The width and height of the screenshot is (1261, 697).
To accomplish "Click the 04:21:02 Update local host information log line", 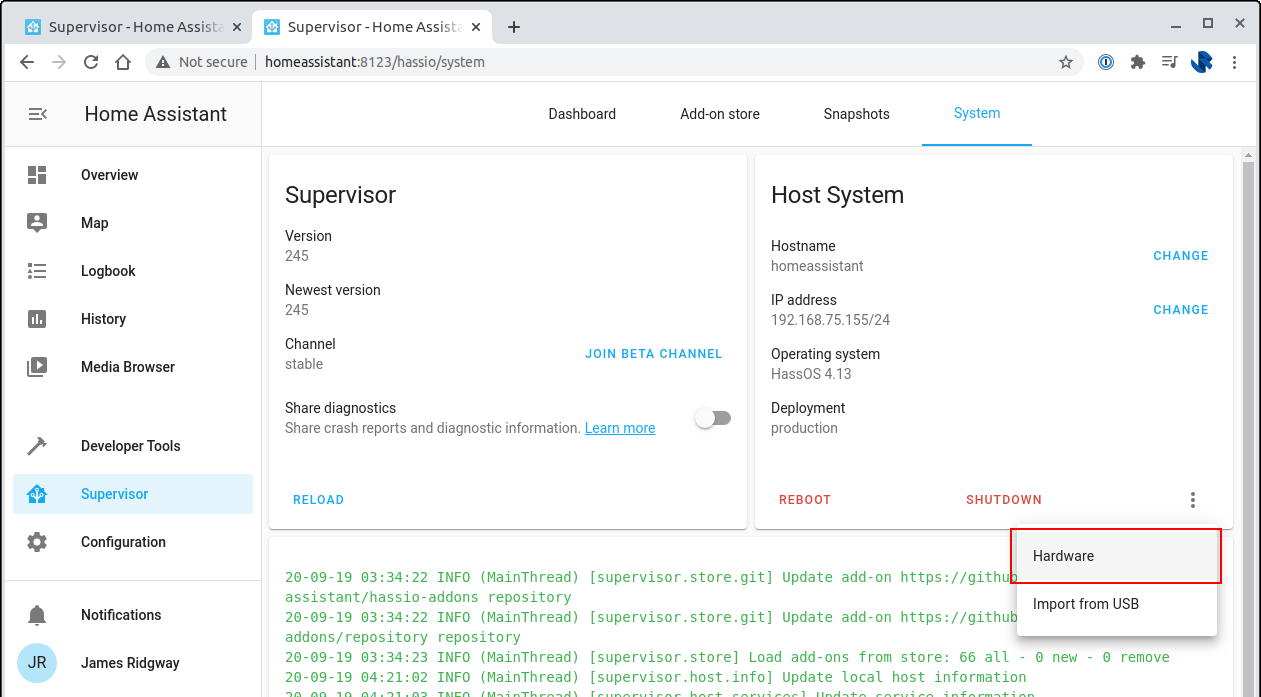I will click(x=655, y=677).
